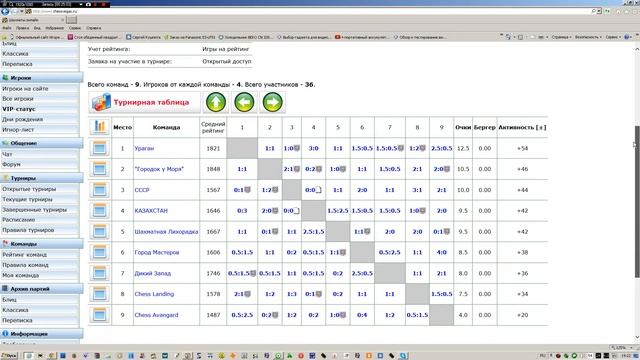
Task: Open details icon for Chess Avangard row
Action: coord(99,315)
